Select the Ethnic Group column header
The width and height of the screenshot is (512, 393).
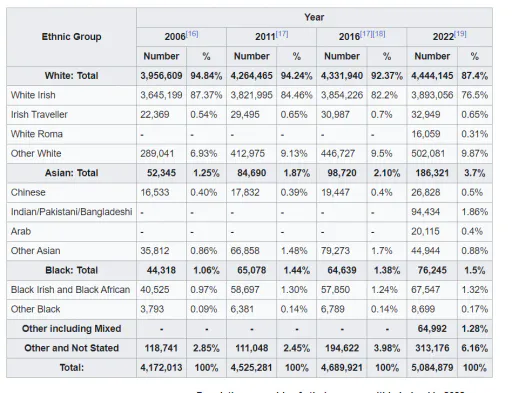pyautogui.click(x=71, y=37)
